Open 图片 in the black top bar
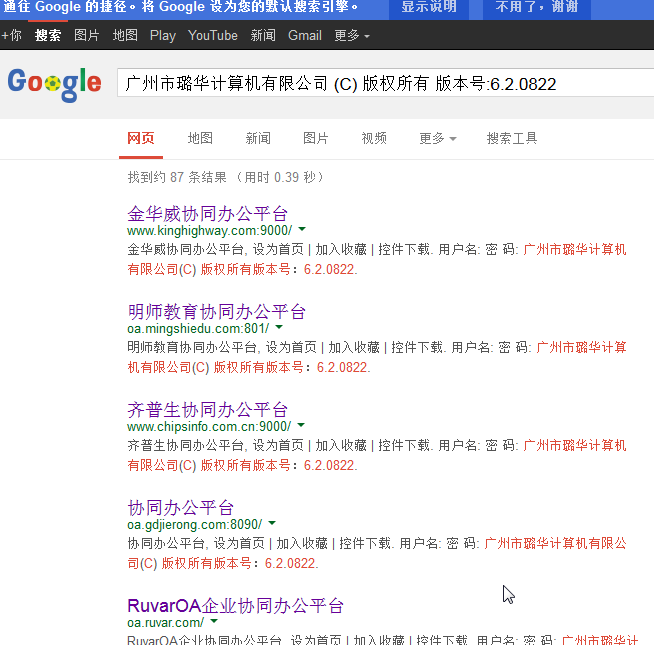This screenshot has width=654, height=645. [86, 35]
